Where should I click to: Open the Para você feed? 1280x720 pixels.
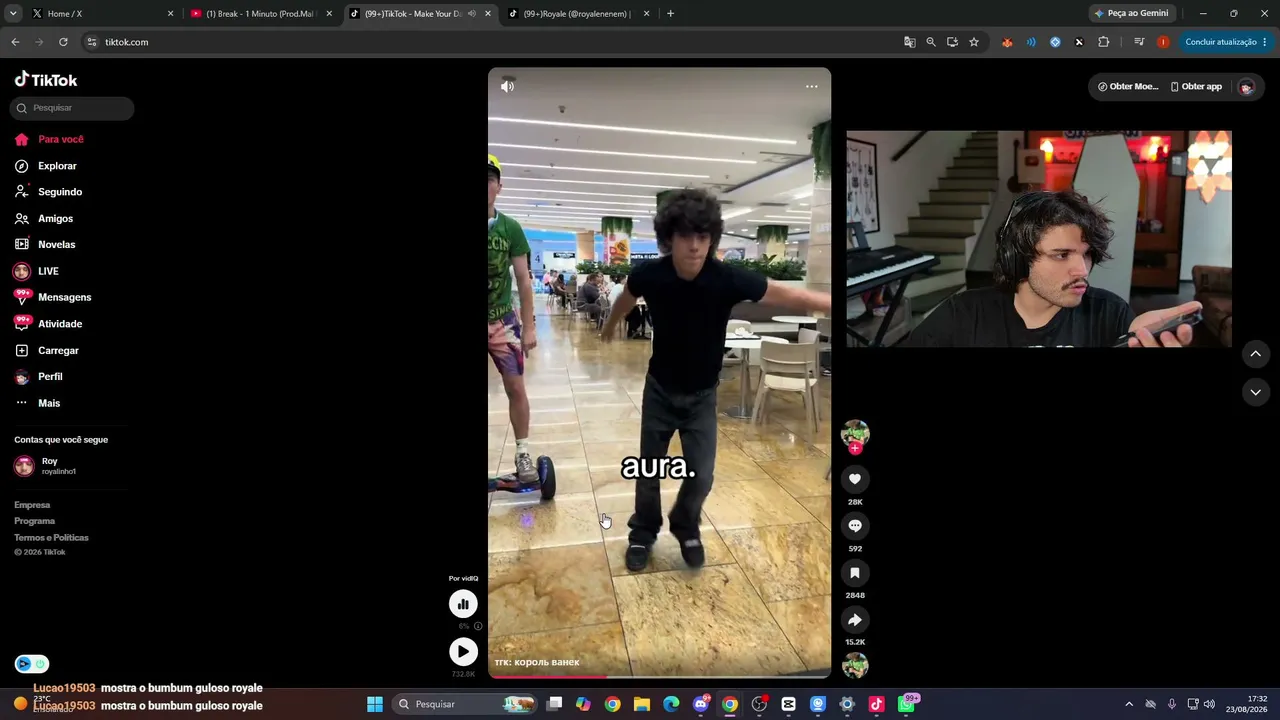tap(49, 140)
